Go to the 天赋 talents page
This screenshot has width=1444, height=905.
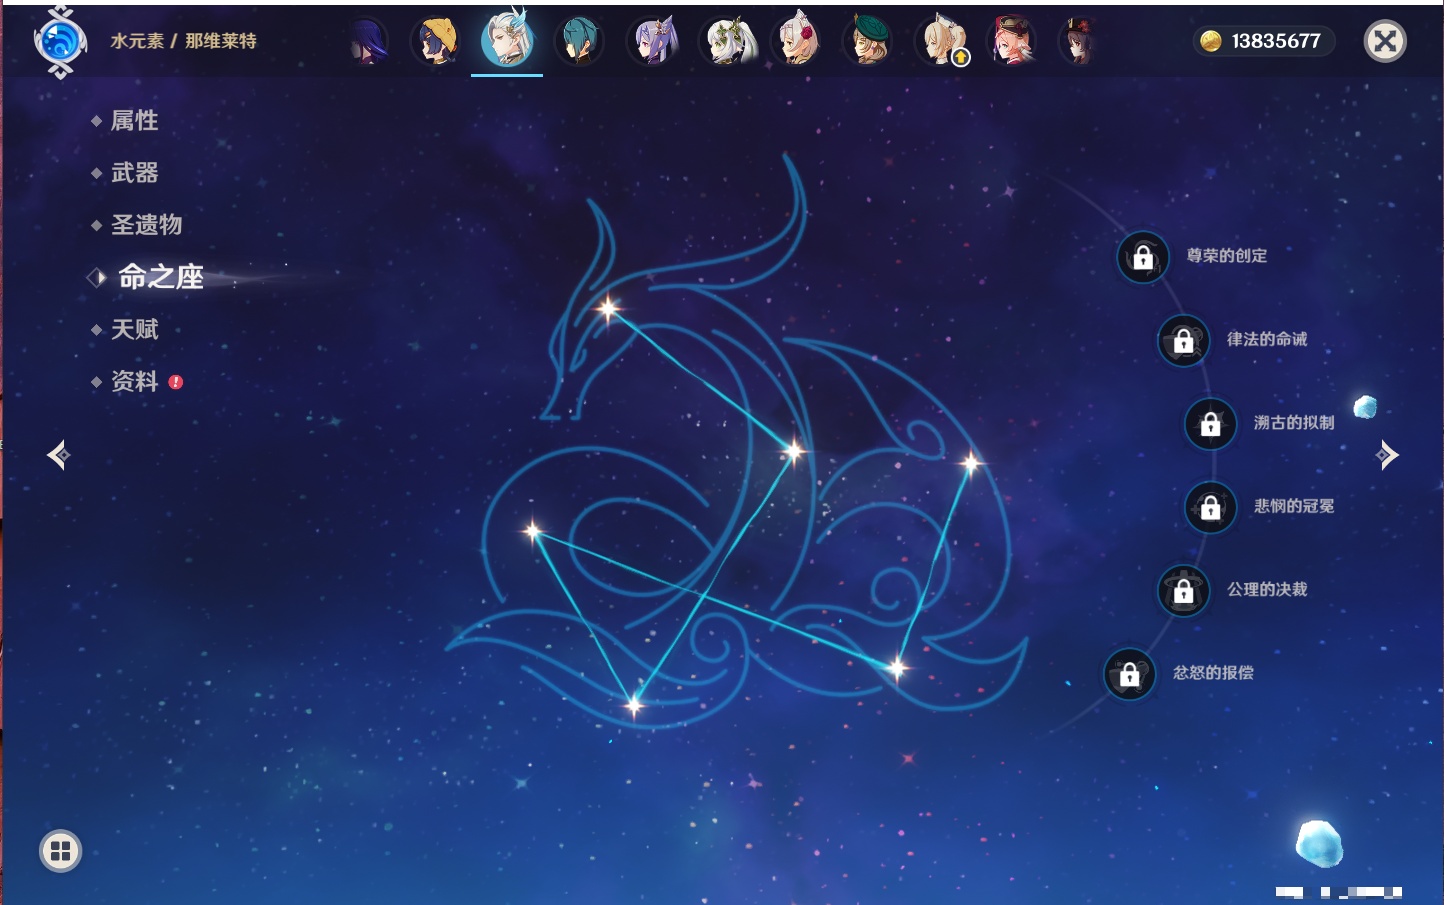coord(134,329)
